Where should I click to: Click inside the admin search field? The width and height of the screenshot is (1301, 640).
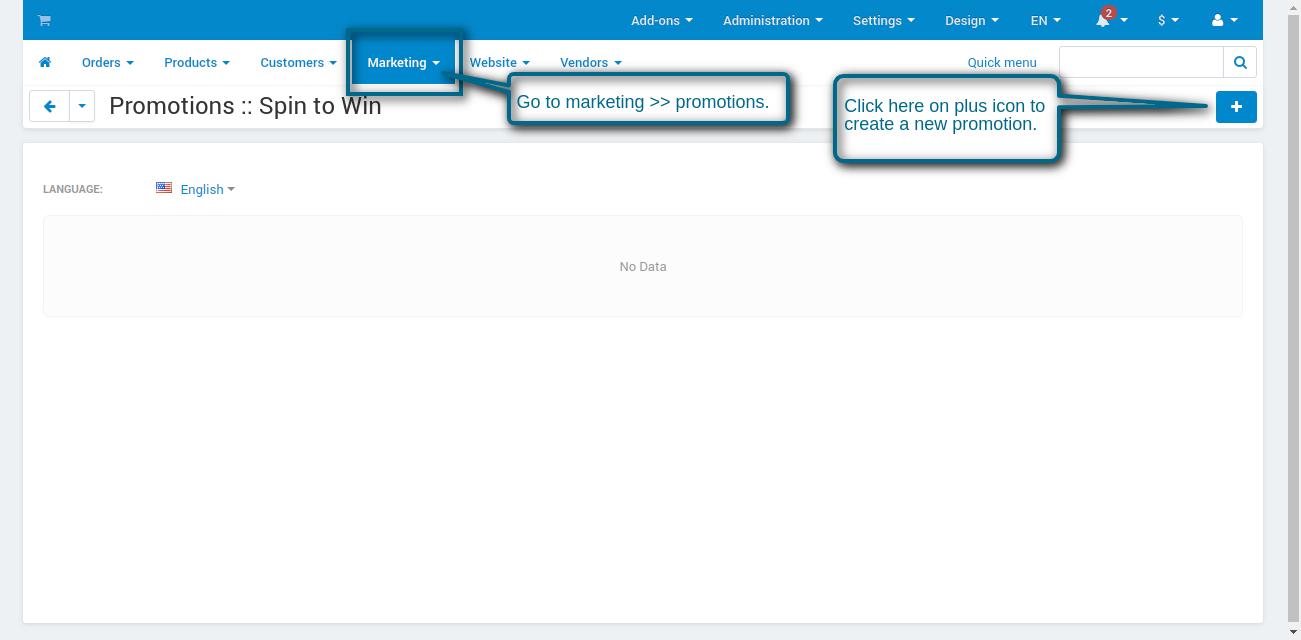(1140, 61)
